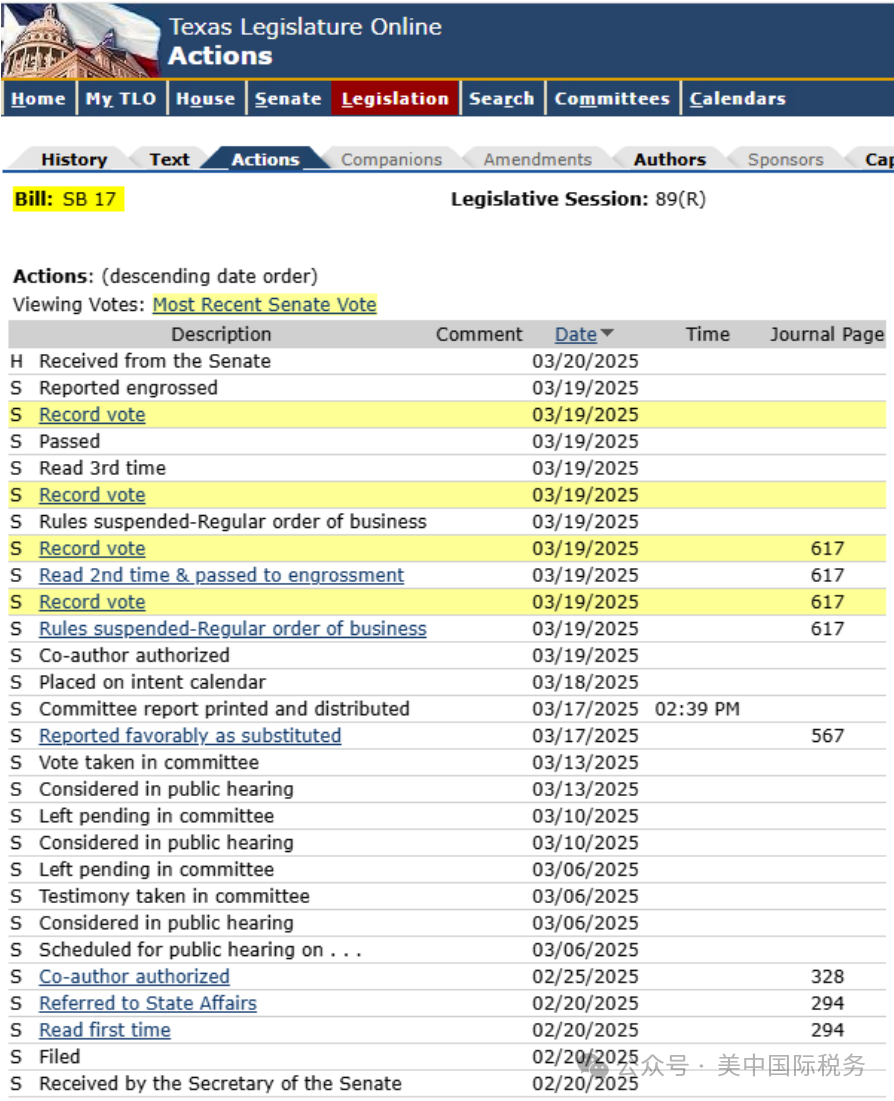Click the Reported engrossed row text

pos(128,388)
